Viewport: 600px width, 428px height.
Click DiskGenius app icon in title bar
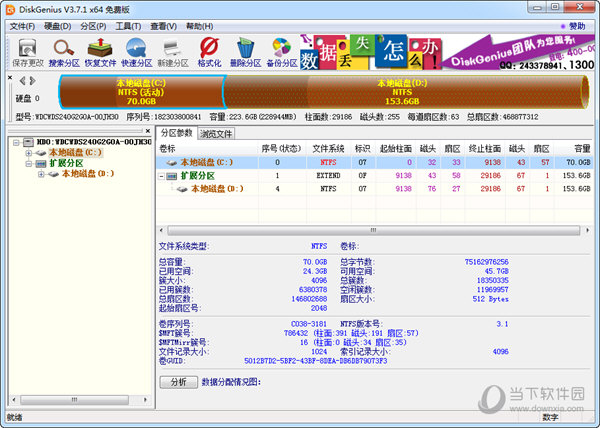(10, 10)
